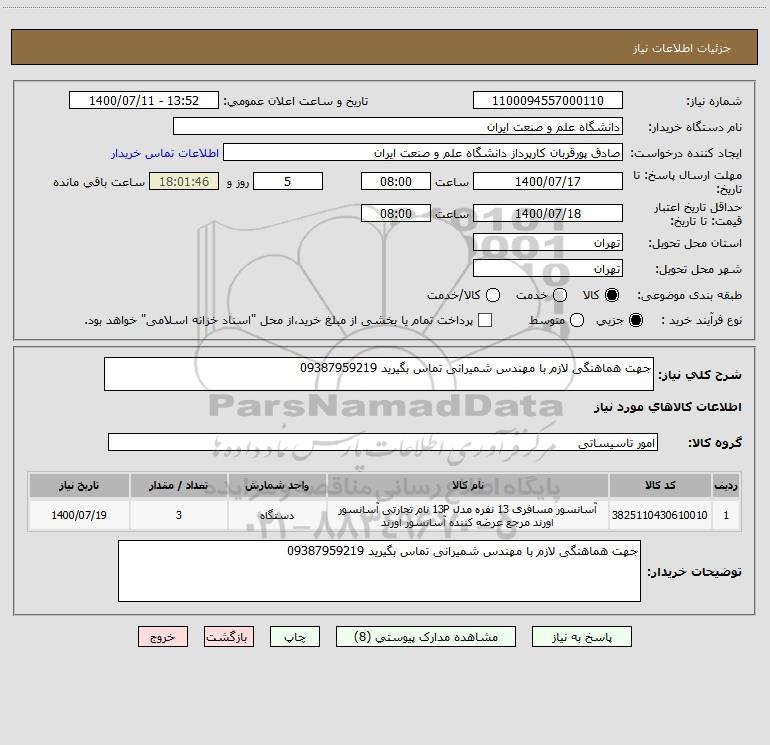Click the 'تاریخ نیاز' column header
The width and height of the screenshot is (770, 745).
coord(79,485)
